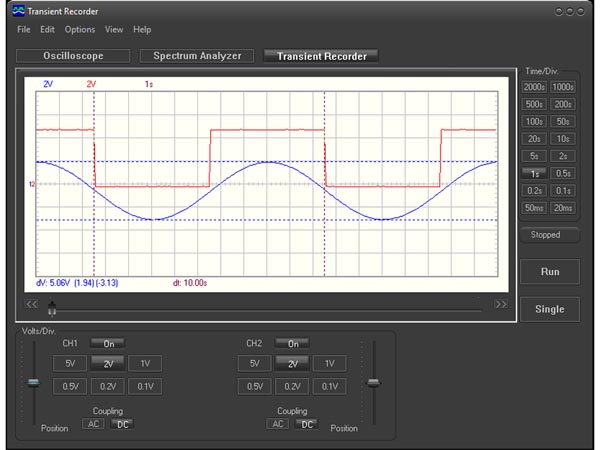Viewport: 600px width, 450px height.
Task: Click the CH1 Position slider handle
Action: (x=33, y=382)
